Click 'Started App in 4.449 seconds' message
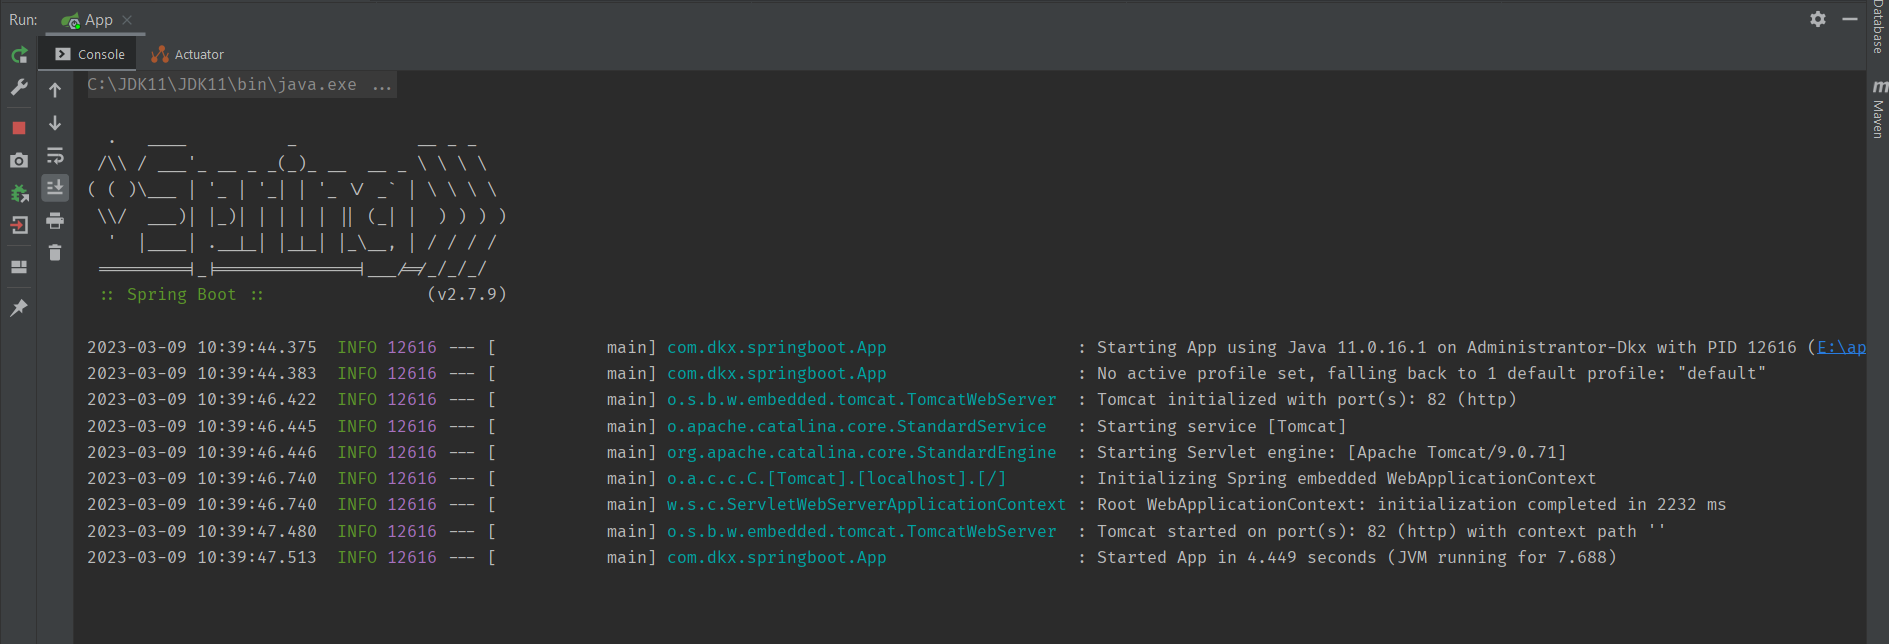Viewport: 1889px width, 644px height. pos(1356,558)
